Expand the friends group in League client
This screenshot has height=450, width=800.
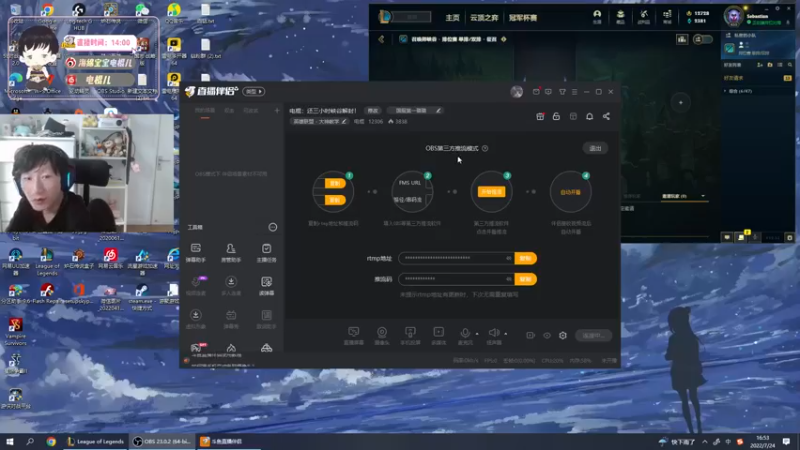pos(725,91)
